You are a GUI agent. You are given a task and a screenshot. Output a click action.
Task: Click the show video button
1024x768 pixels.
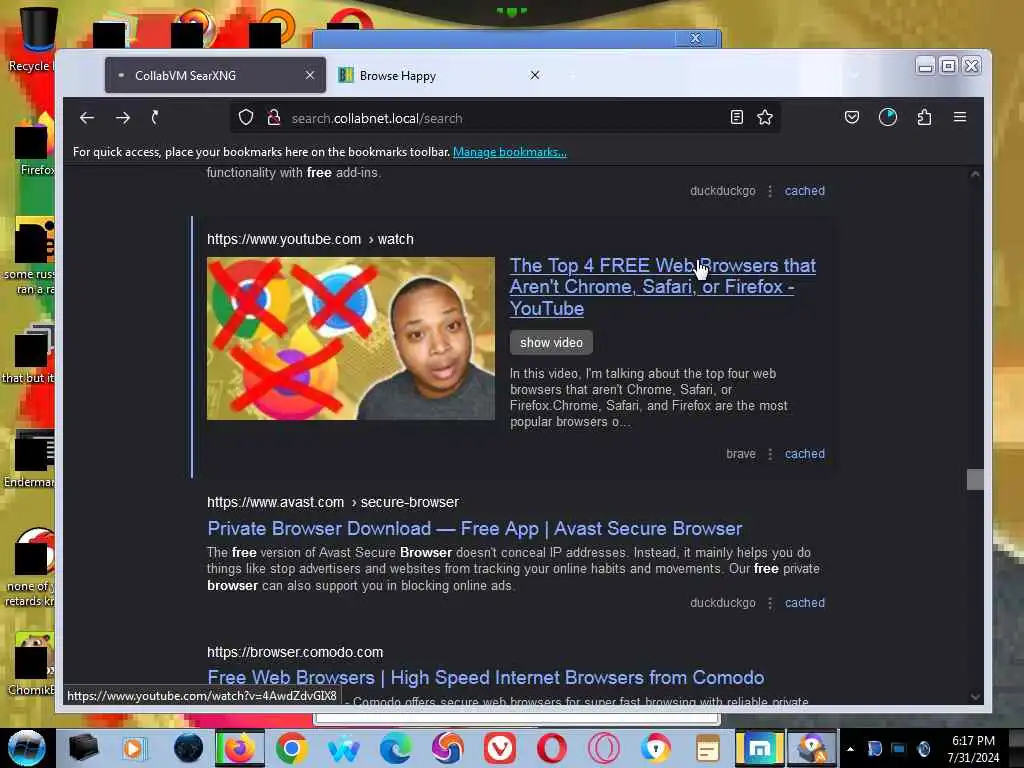coord(551,342)
